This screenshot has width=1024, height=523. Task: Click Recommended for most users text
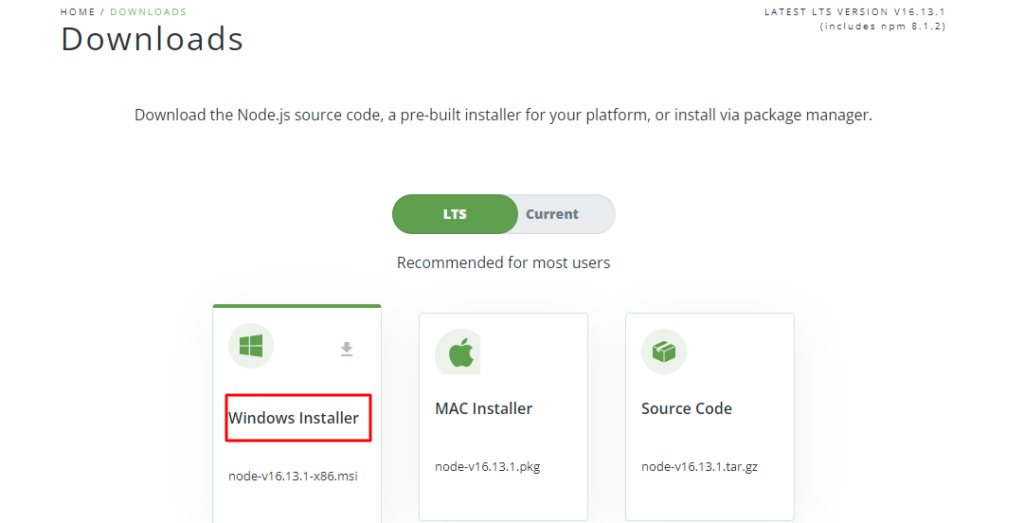(504, 262)
